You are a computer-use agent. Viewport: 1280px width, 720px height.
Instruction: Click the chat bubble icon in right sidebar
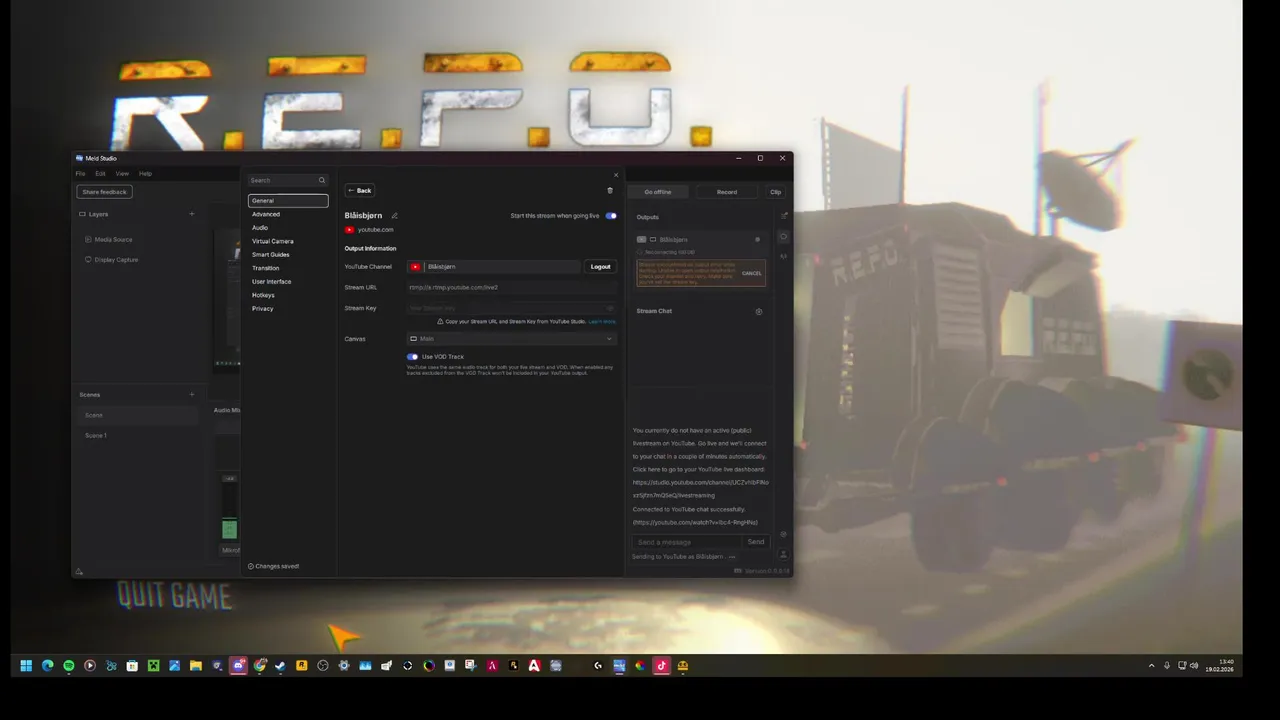pos(784,237)
